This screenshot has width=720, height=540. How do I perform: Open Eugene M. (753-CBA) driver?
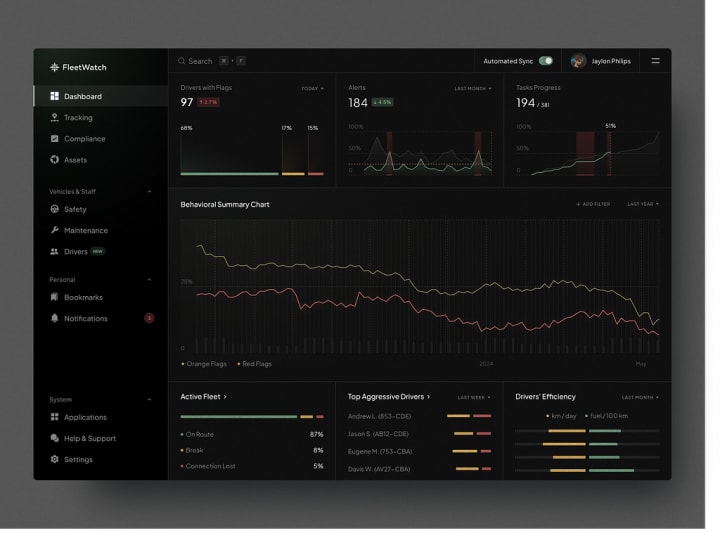(381, 452)
